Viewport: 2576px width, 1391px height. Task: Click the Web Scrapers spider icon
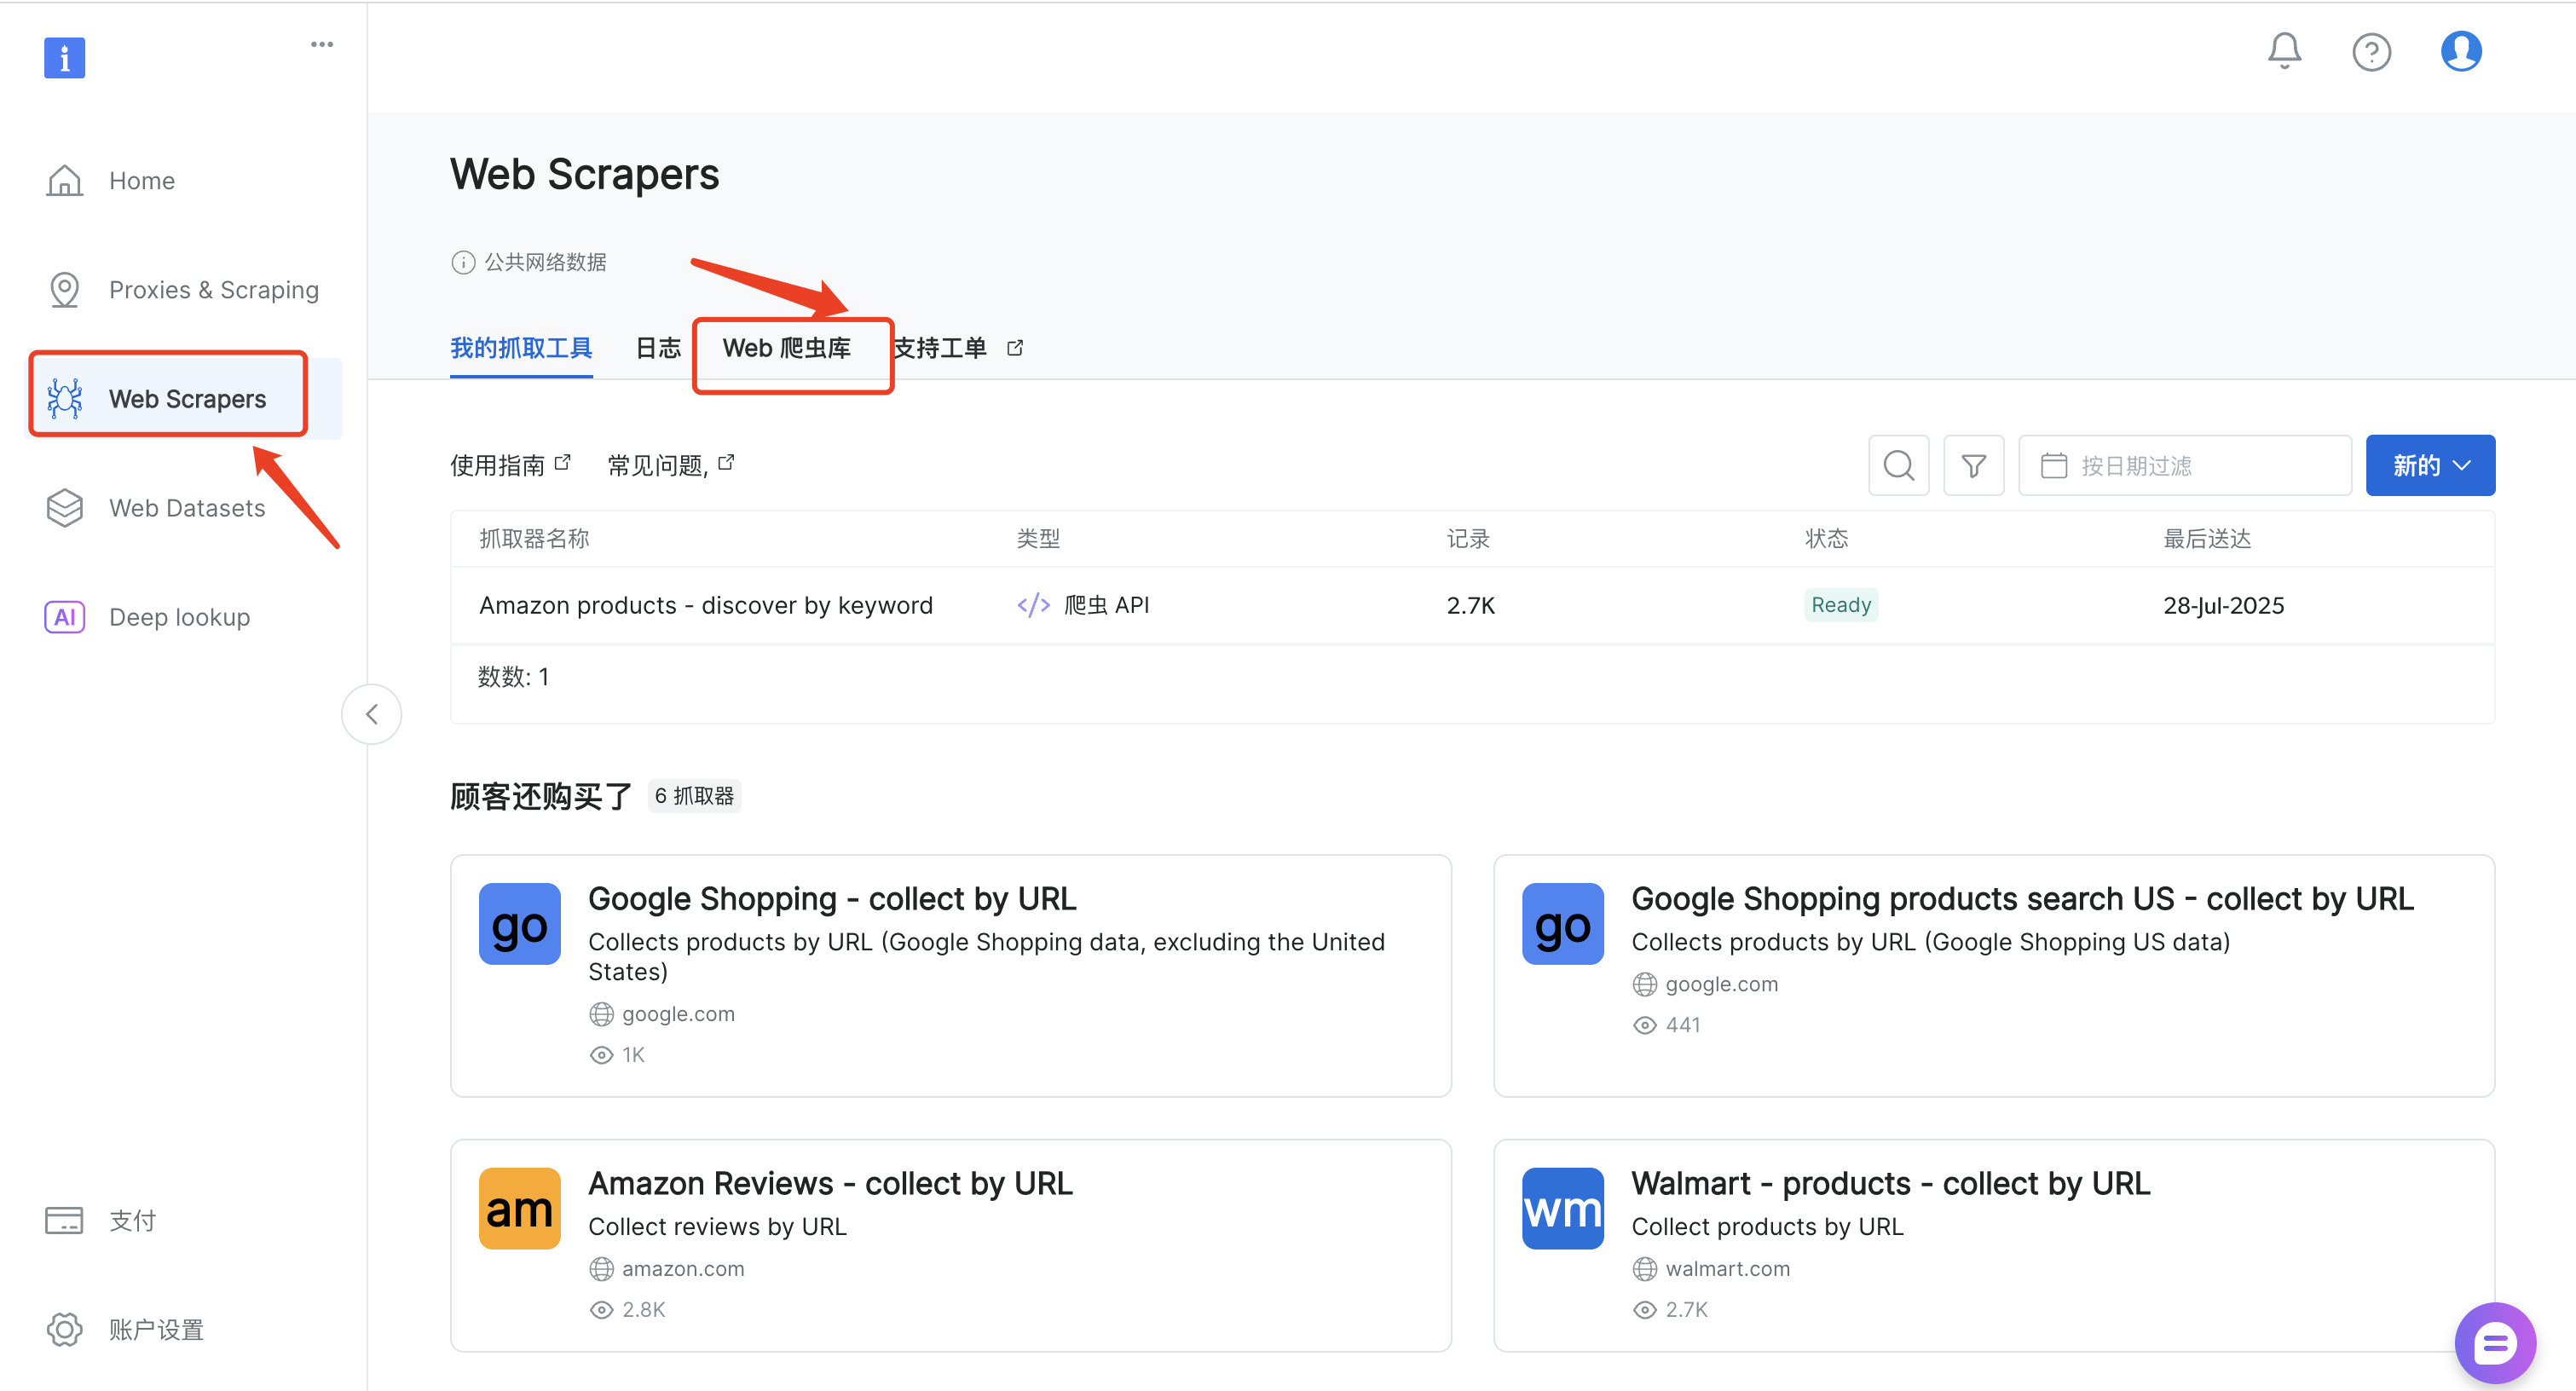65,398
